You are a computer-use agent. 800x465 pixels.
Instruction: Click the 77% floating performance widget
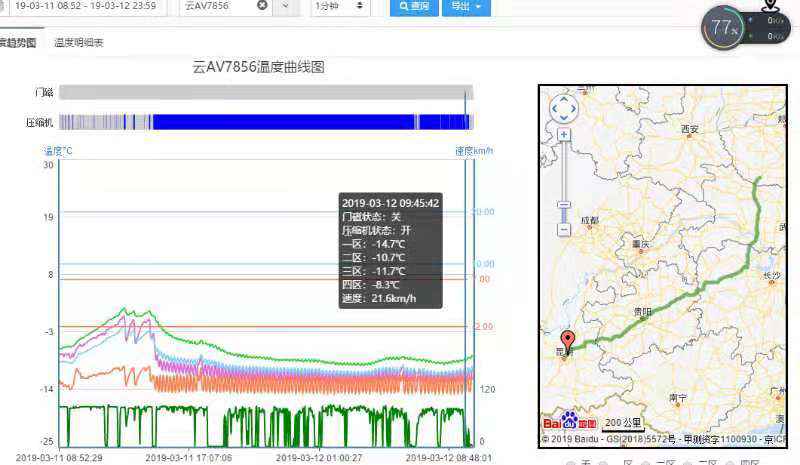(x=722, y=28)
